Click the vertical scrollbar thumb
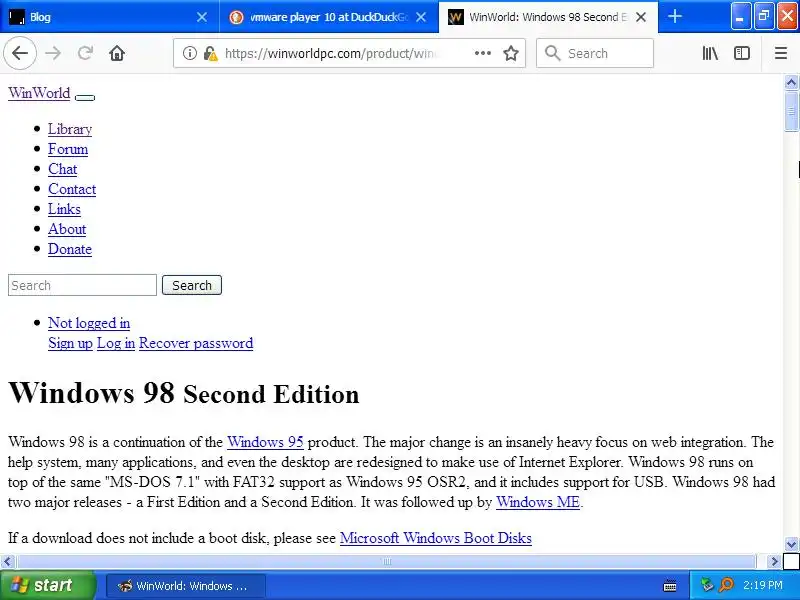 (x=791, y=111)
